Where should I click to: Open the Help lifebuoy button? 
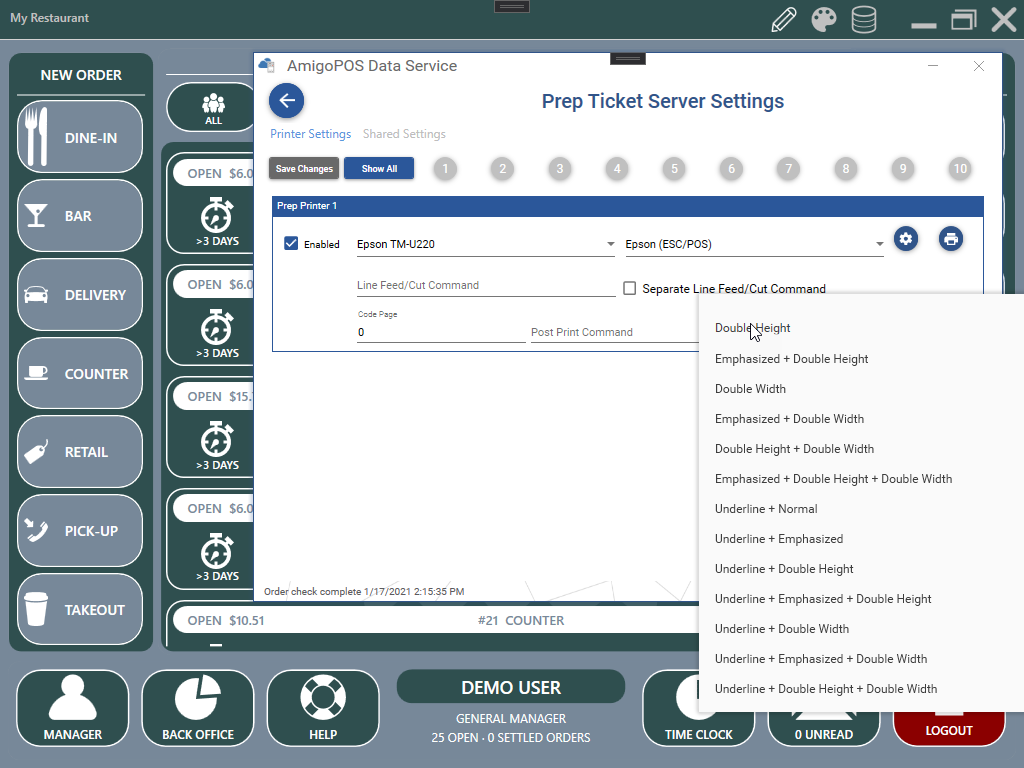tap(323, 708)
